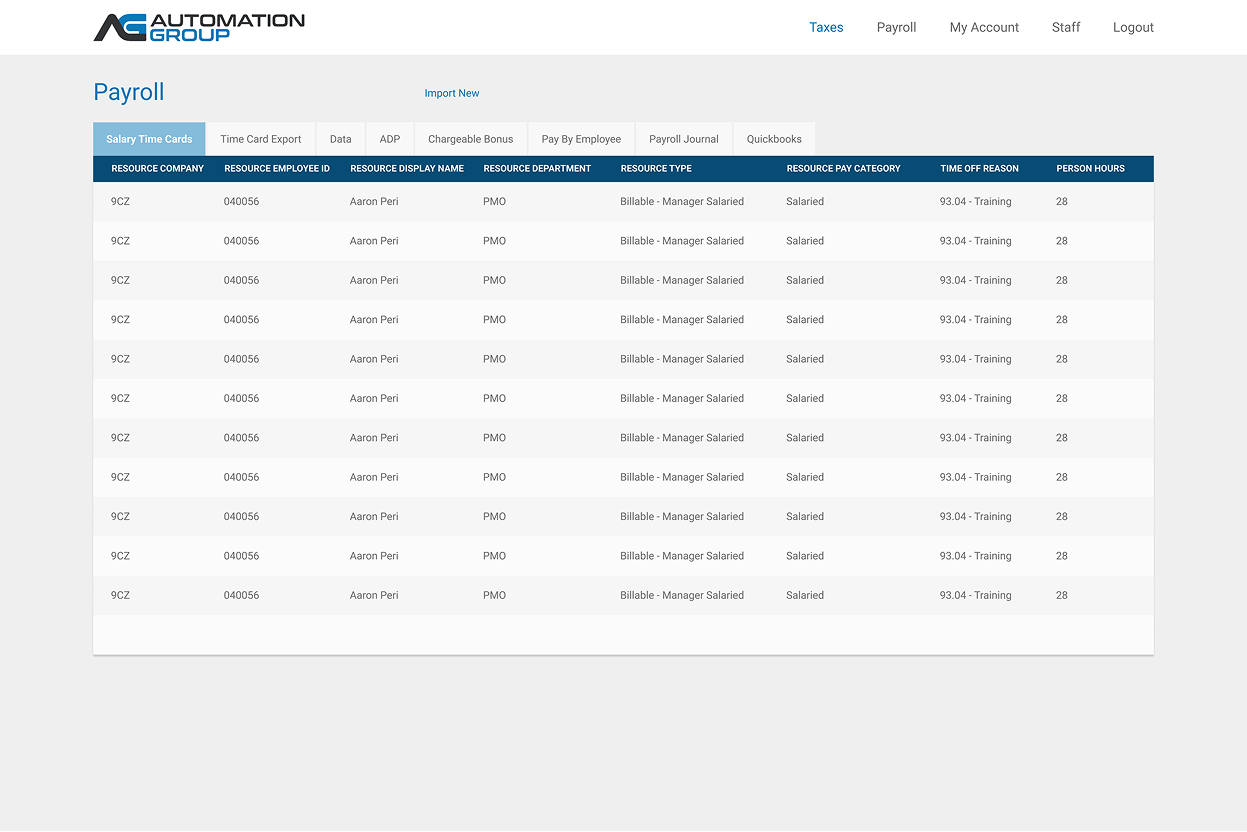This screenshot has height=832, width=1247.
Task: Select the Salary Time Cards tab
Action: click(149, 139)
